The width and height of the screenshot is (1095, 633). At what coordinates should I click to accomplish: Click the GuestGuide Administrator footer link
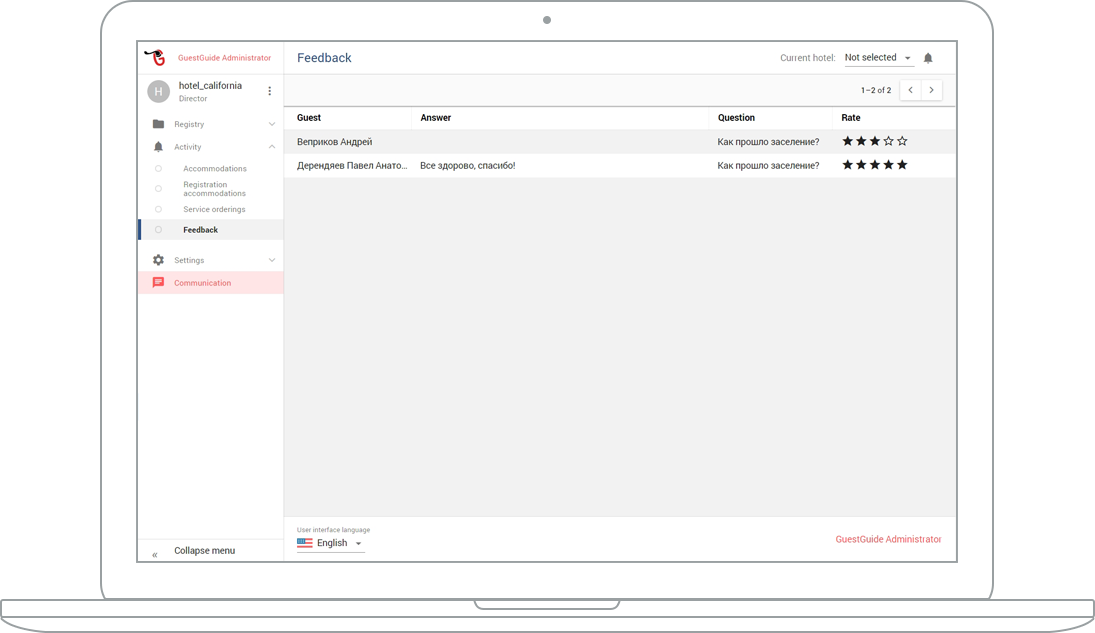click(888, 539)
